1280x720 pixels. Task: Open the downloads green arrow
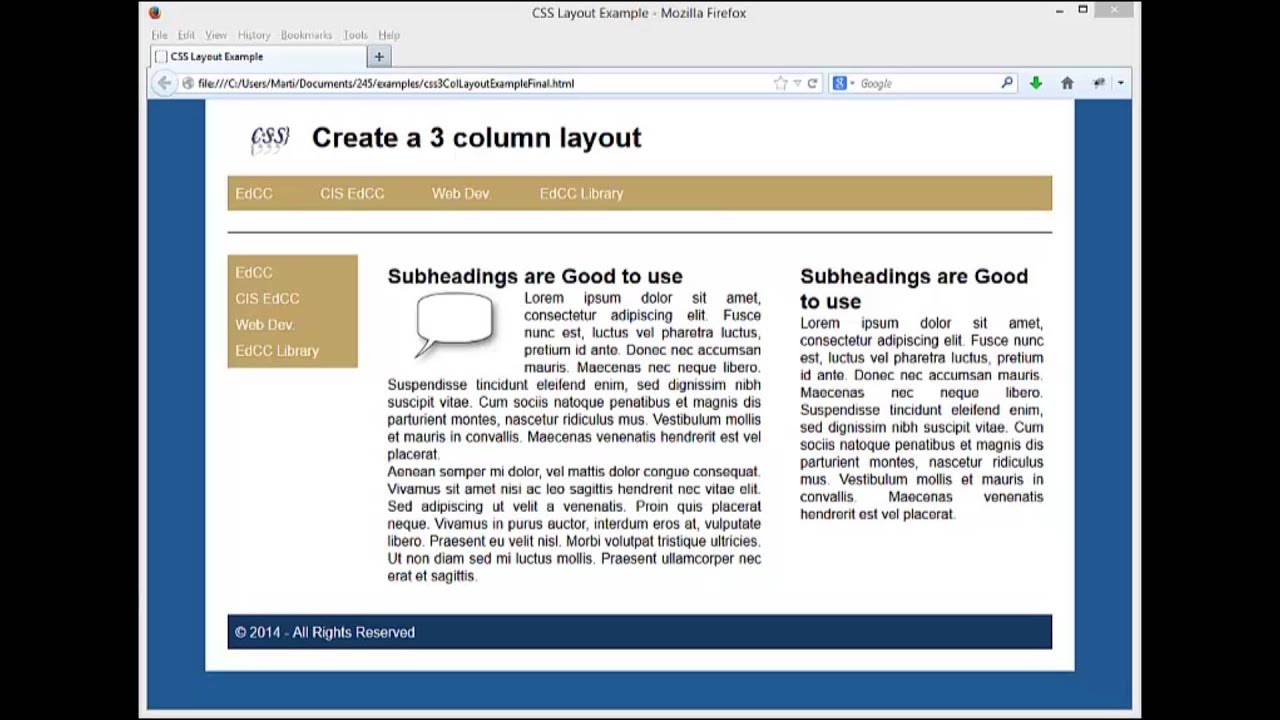coord(1036,84)
